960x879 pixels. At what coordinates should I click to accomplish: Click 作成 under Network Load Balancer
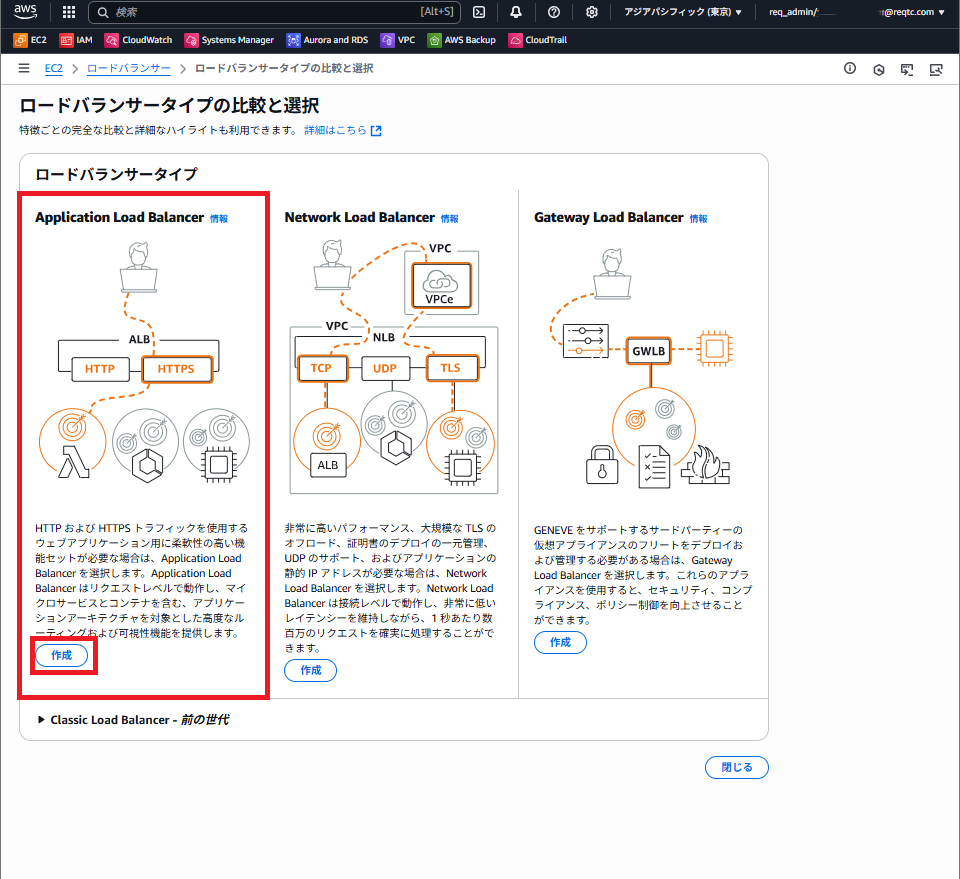click(x=310, y=670)
